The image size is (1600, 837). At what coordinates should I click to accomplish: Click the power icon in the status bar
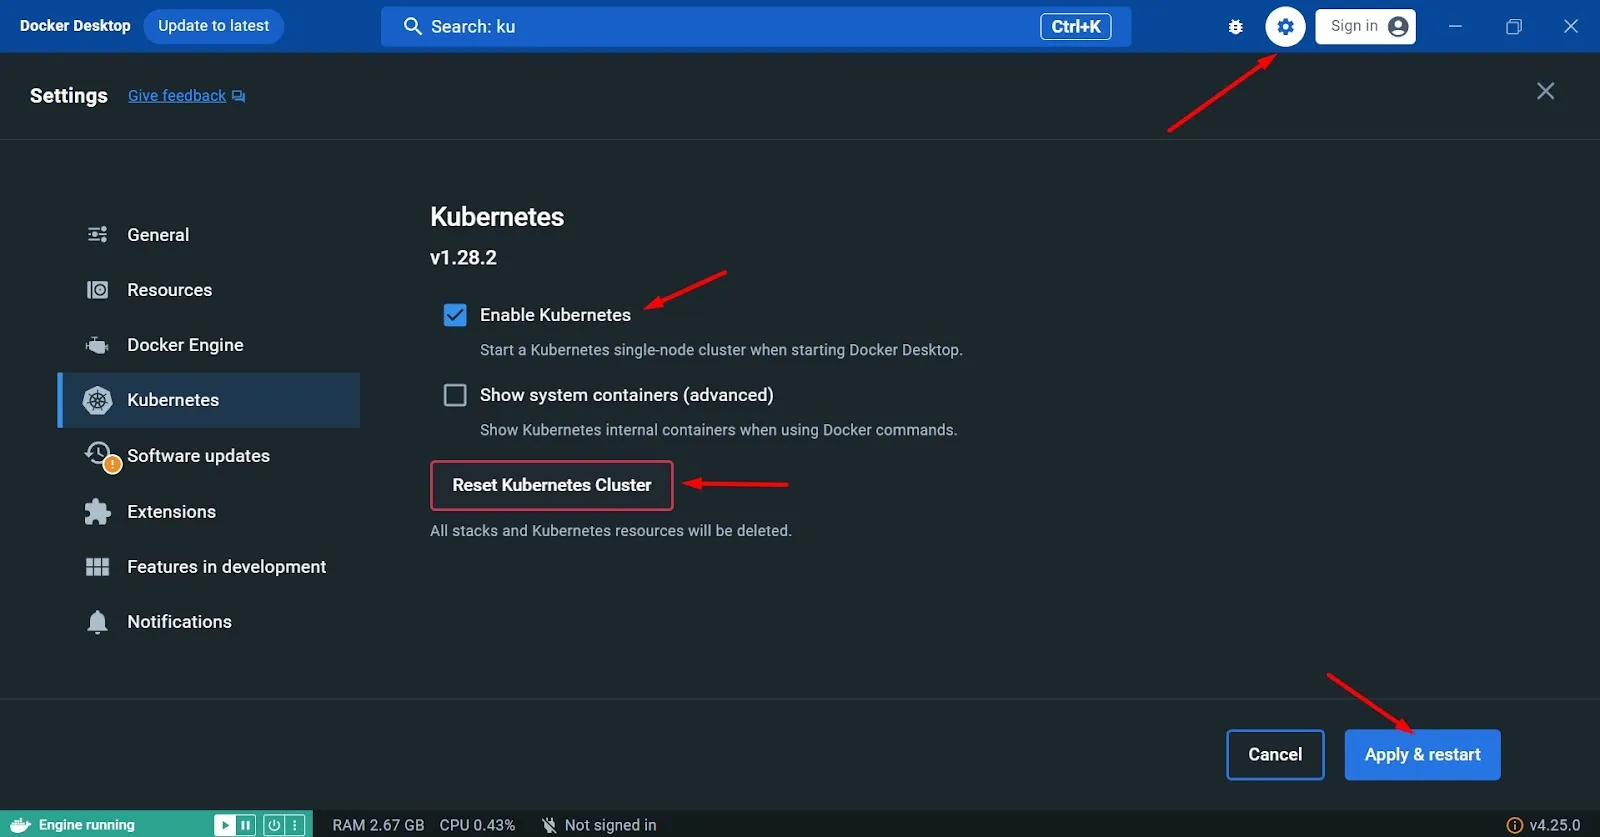274,825
